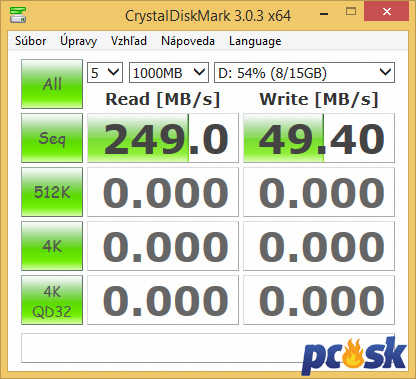The width and height of the screenshot is (416, 379).
Task: Click the Read [MB/s] column header
Action: click(x=163, y=99)
